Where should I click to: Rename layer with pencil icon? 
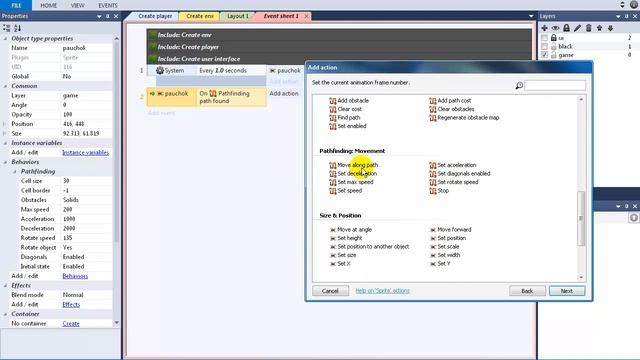[x=577, y=28]
